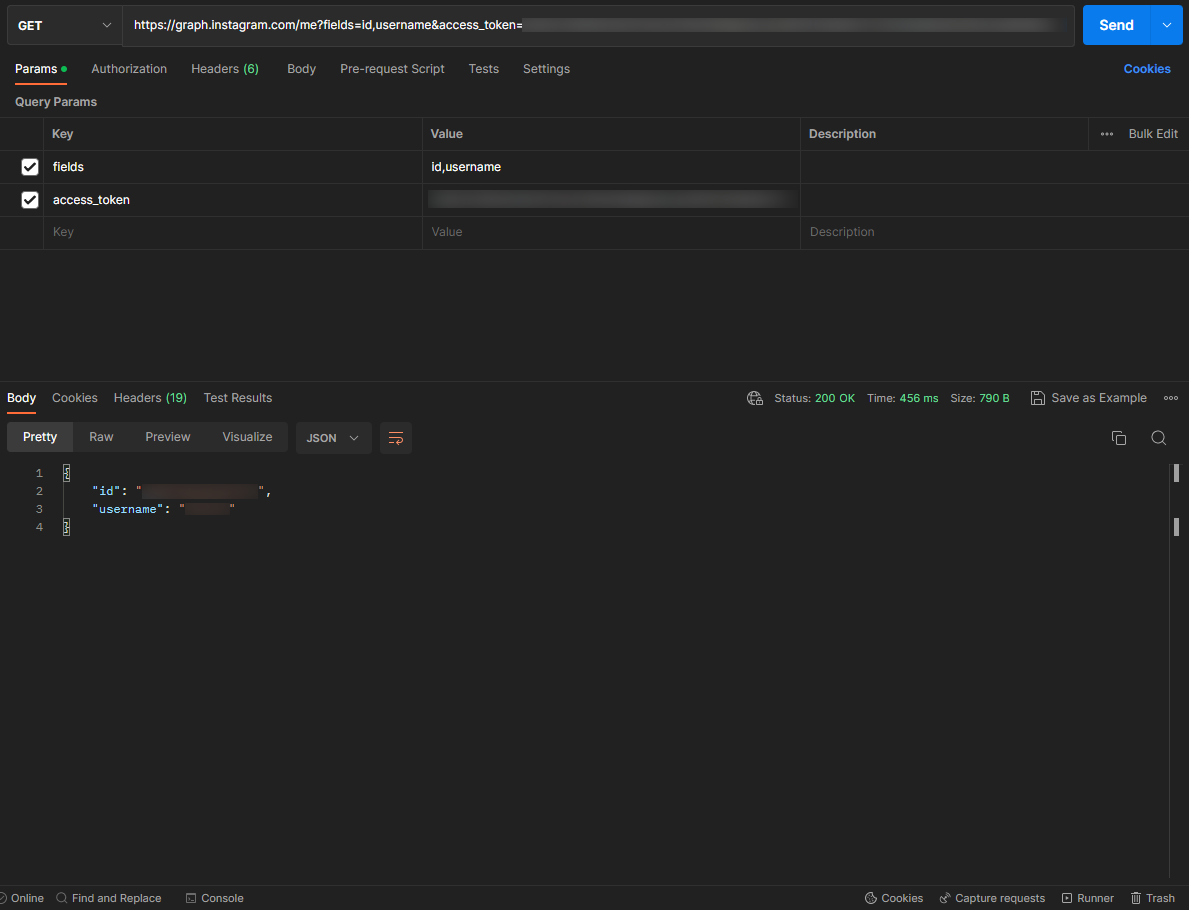Open the GET method dropdown

(64, 25)
